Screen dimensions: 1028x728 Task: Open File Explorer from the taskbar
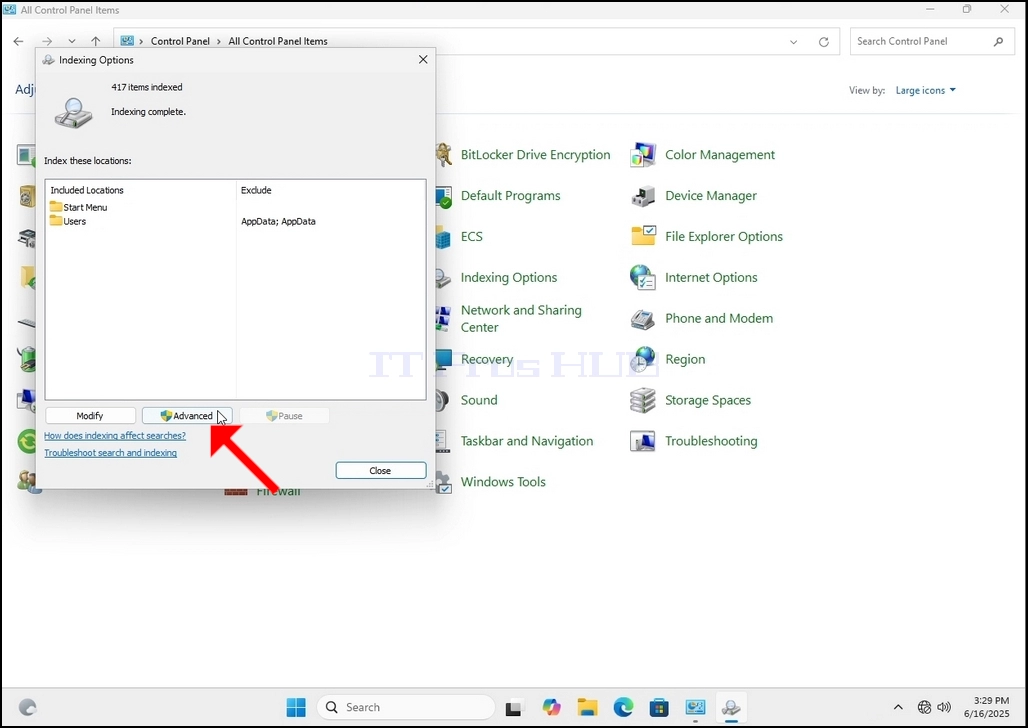587,707
